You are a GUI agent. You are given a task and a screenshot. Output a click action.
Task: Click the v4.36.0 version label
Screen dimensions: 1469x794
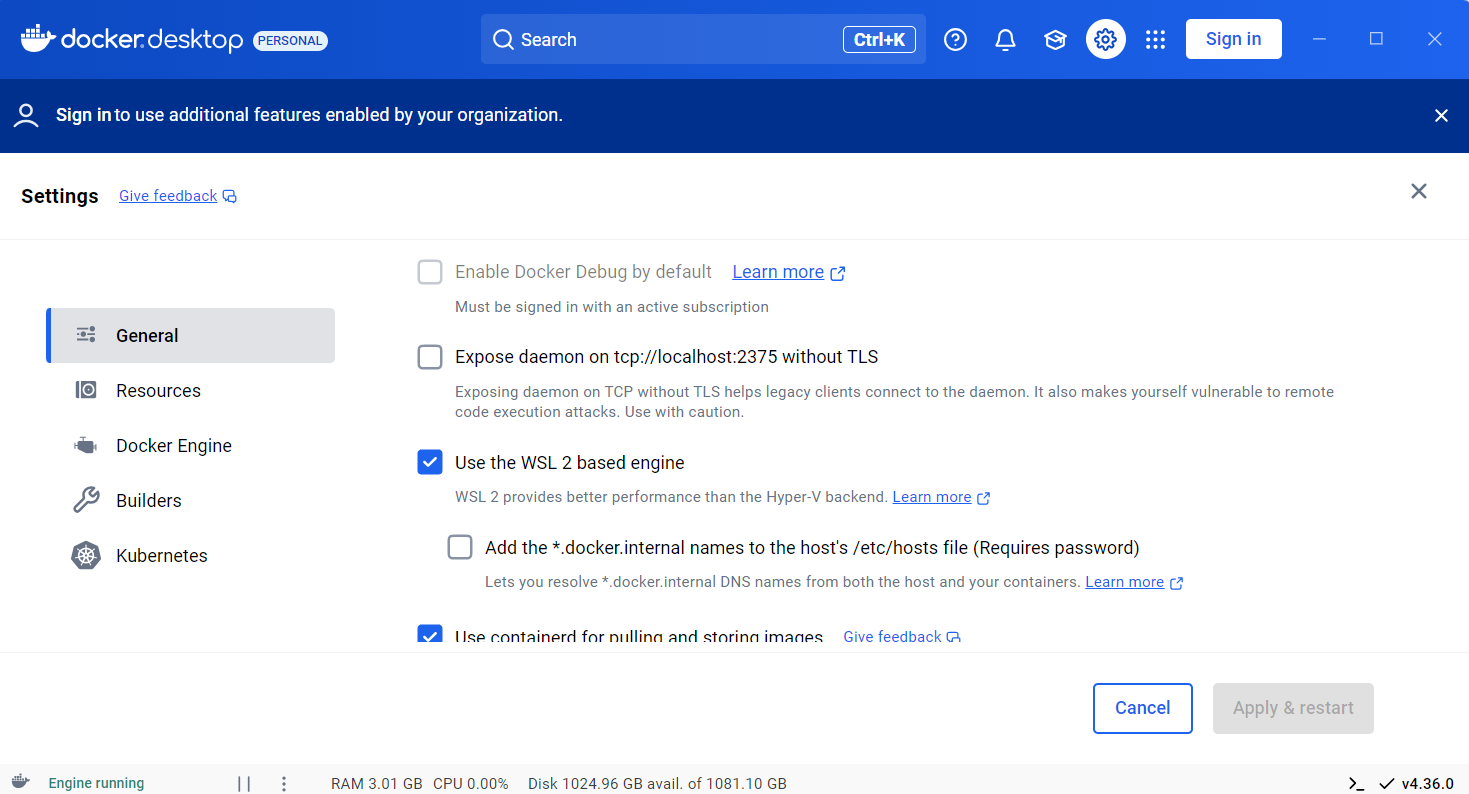1427,784
